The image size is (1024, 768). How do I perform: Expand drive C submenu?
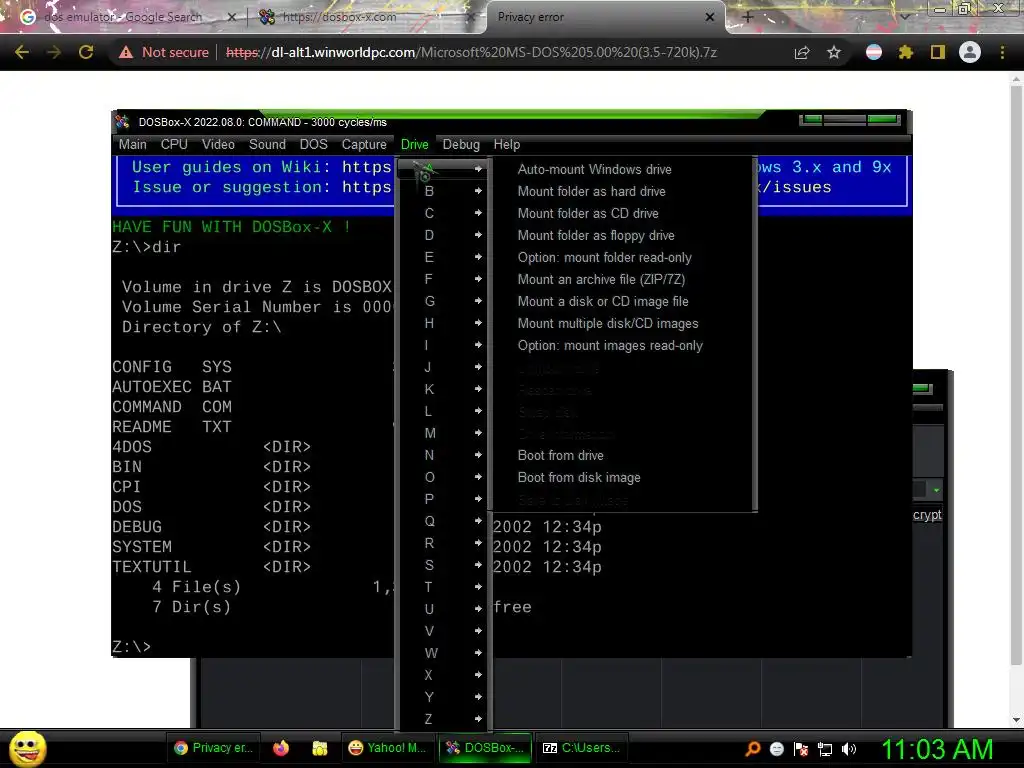tap(443, 214)
